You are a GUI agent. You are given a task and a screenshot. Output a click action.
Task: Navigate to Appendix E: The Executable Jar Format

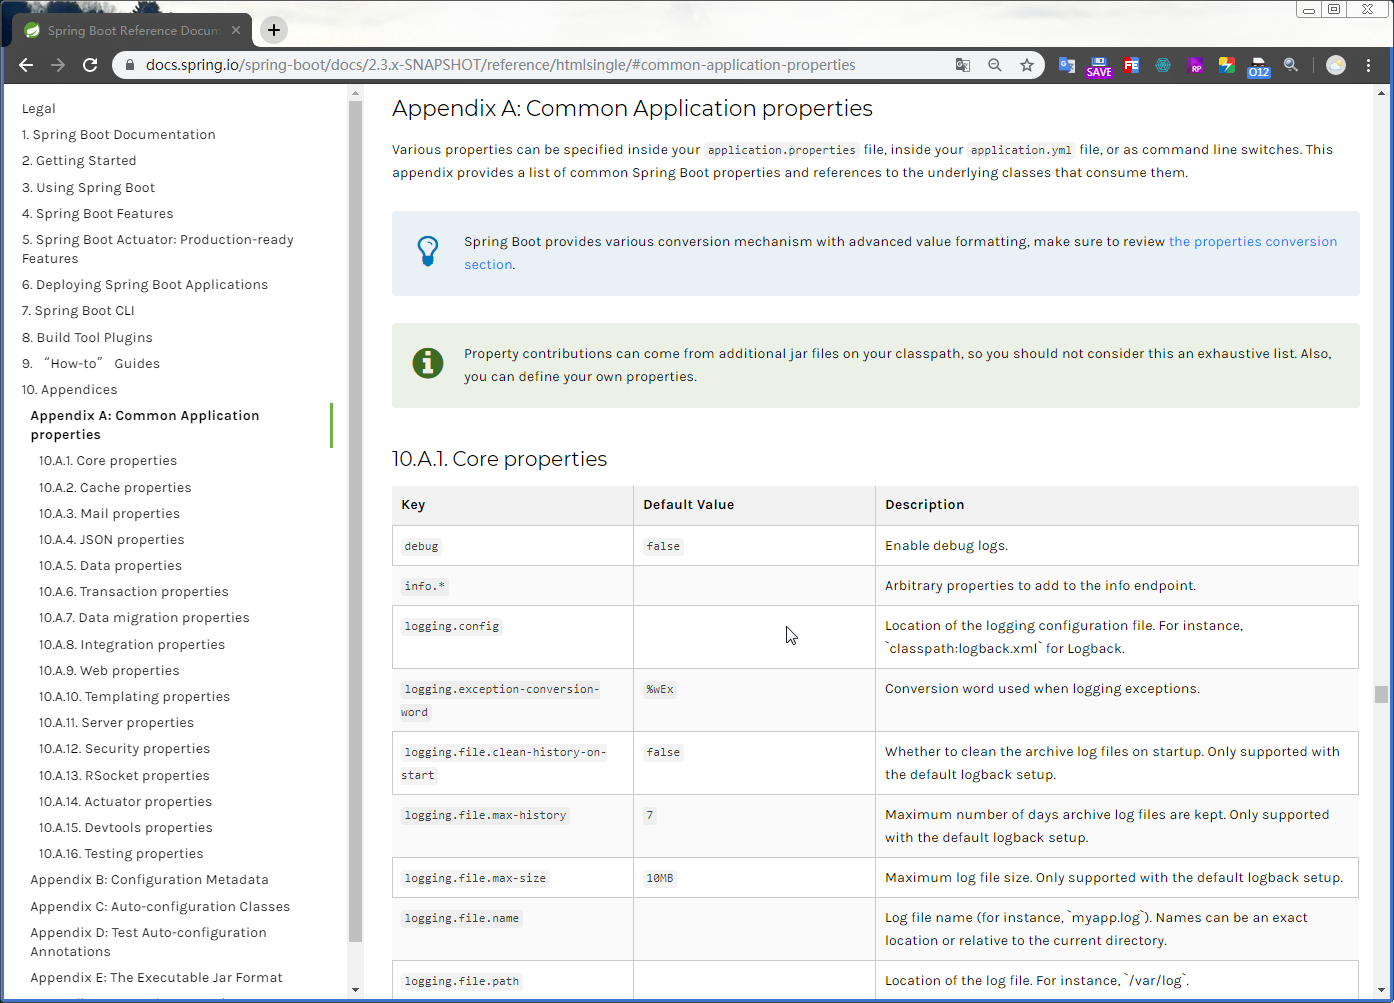[157, 978]
